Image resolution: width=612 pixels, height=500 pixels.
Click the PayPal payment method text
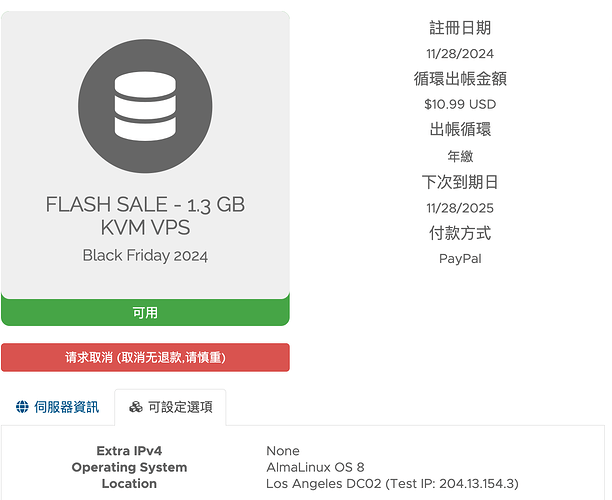pos(460,259)
